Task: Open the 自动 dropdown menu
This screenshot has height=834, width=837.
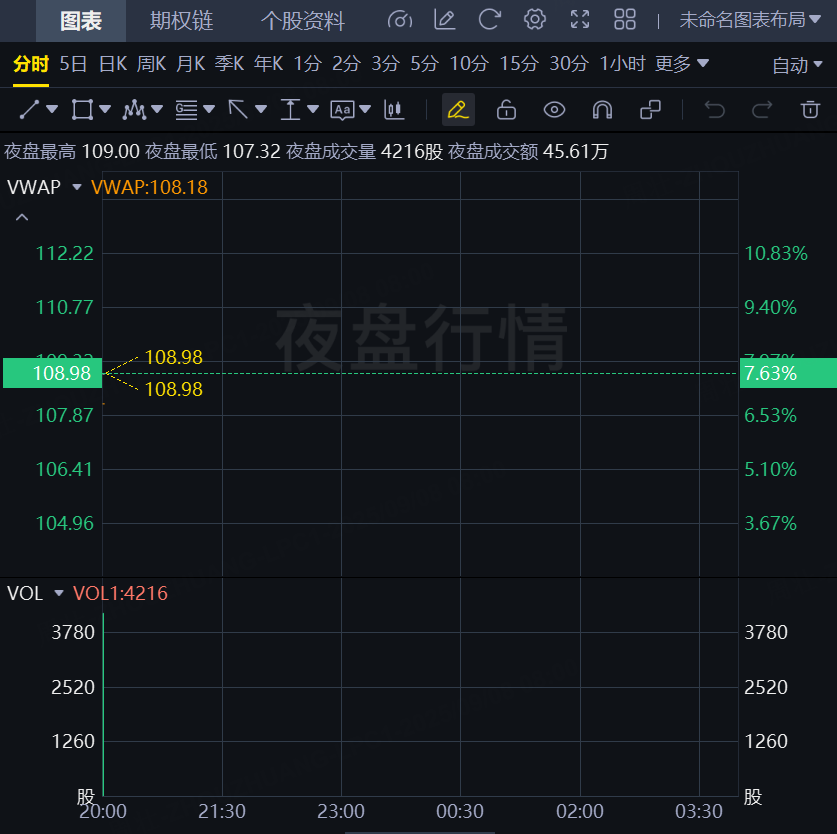Action: pos(797,65)
